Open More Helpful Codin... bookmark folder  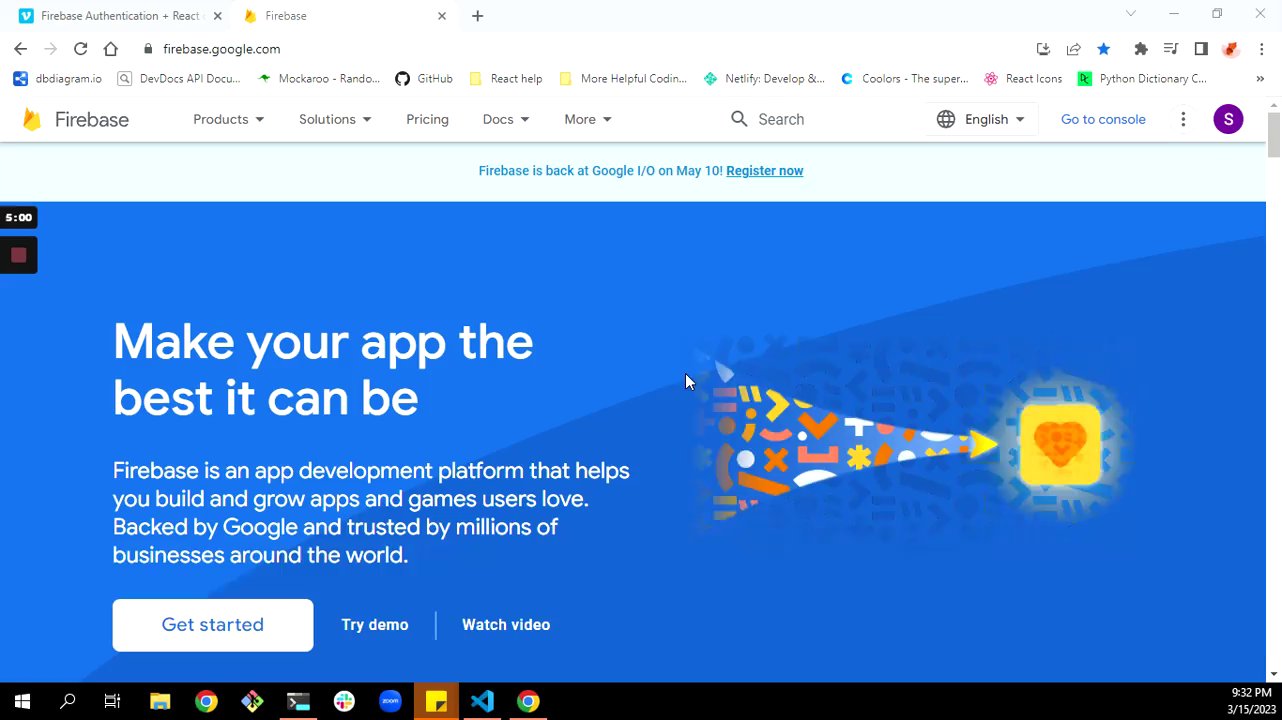(x=623, y=78)
